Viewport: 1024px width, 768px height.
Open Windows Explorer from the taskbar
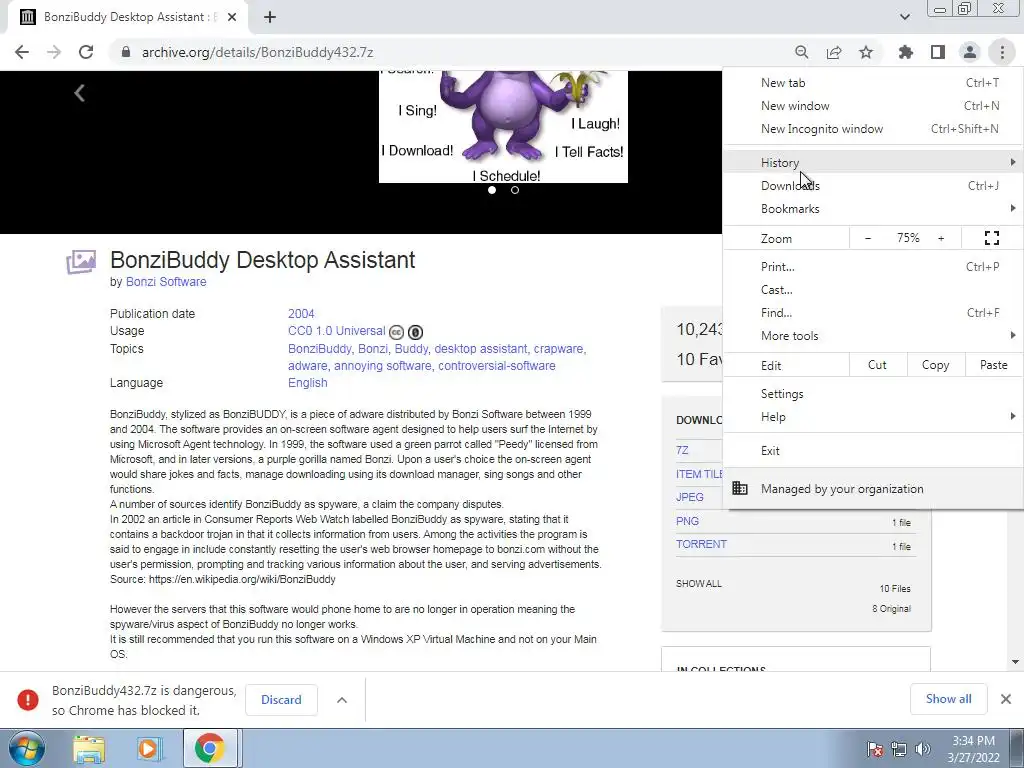(x=89, y=749)
